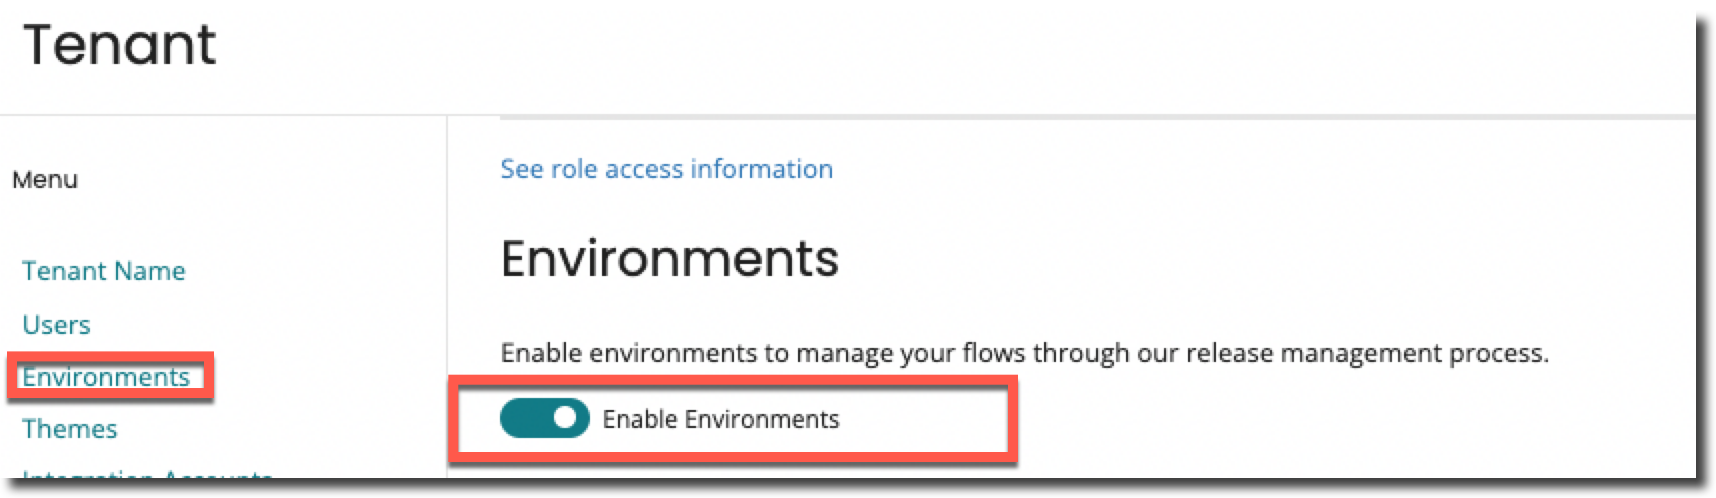The width and height of the screenshot is (1716, 498).
Task: Open Themes from the side menu
Action: (70, 429)
